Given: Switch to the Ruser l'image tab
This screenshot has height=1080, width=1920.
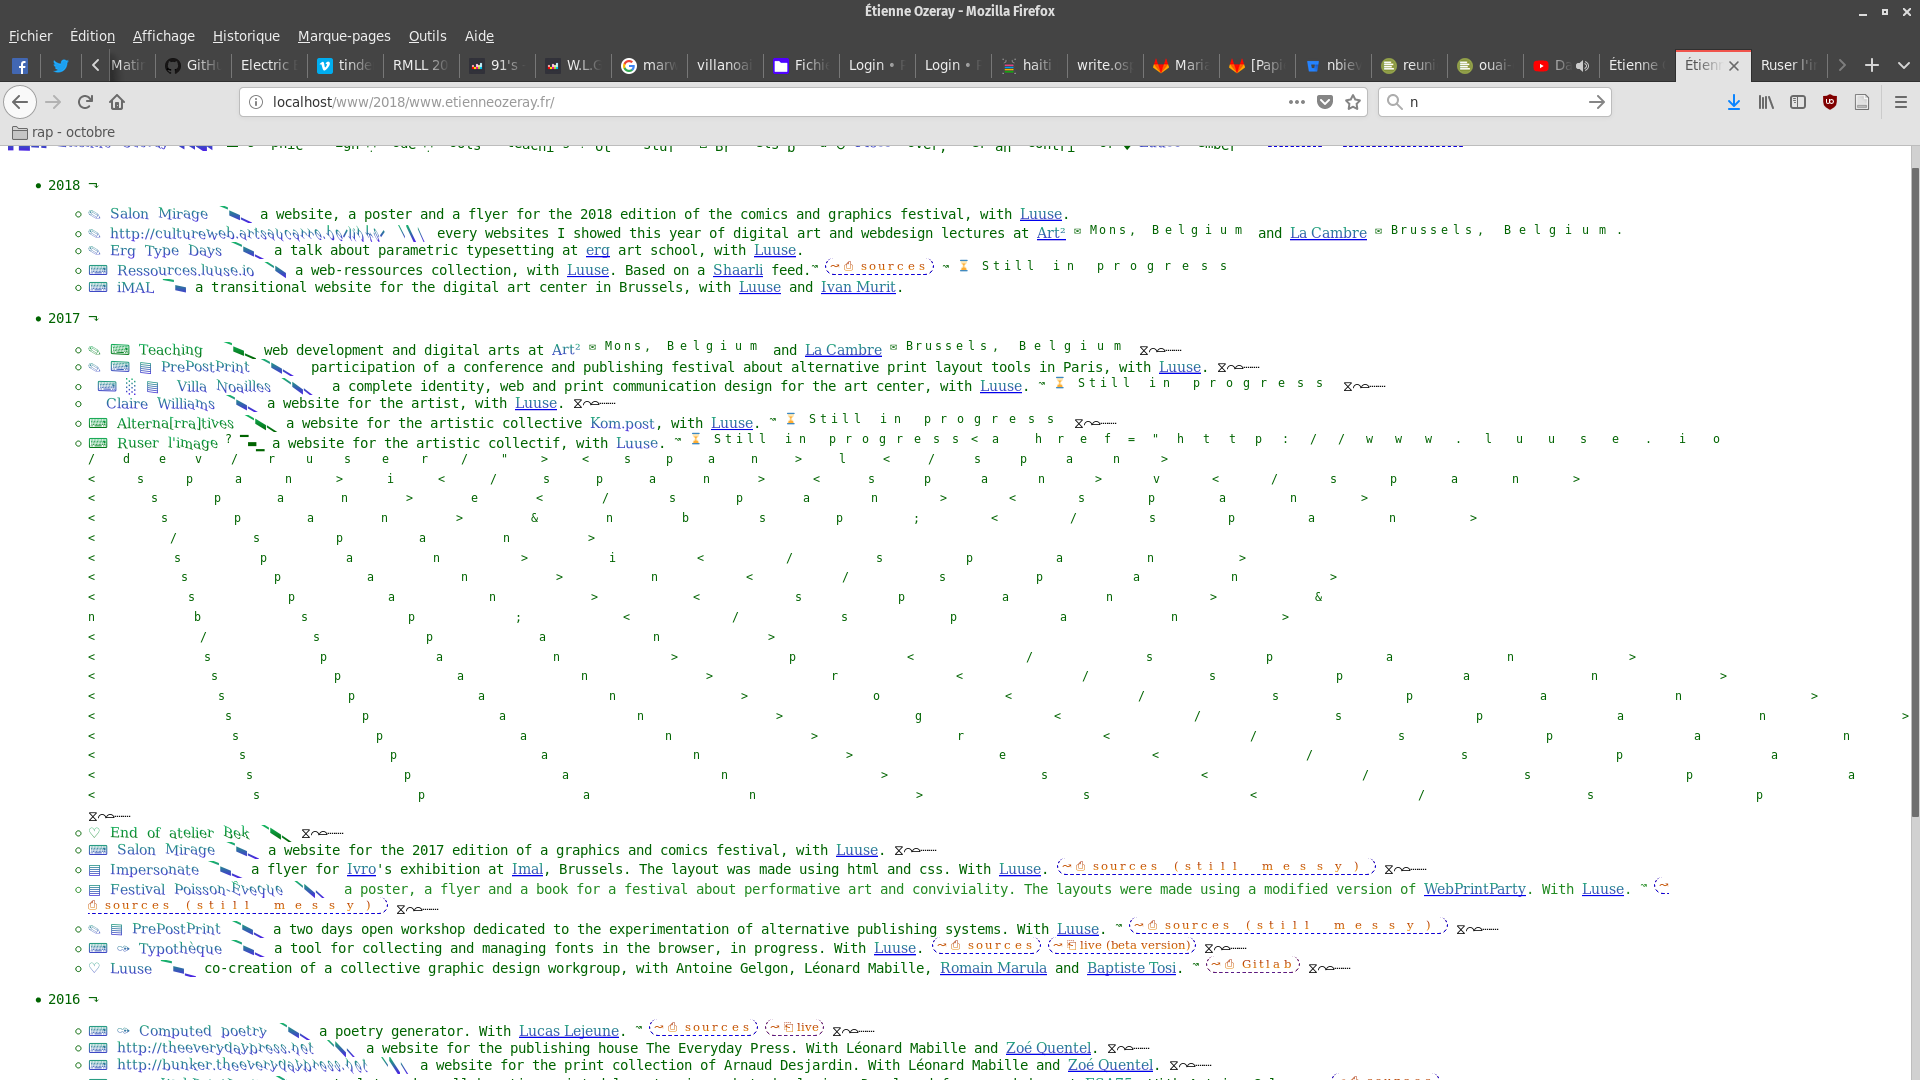Looking at the screenshot, I should [x=1787, y=65].
